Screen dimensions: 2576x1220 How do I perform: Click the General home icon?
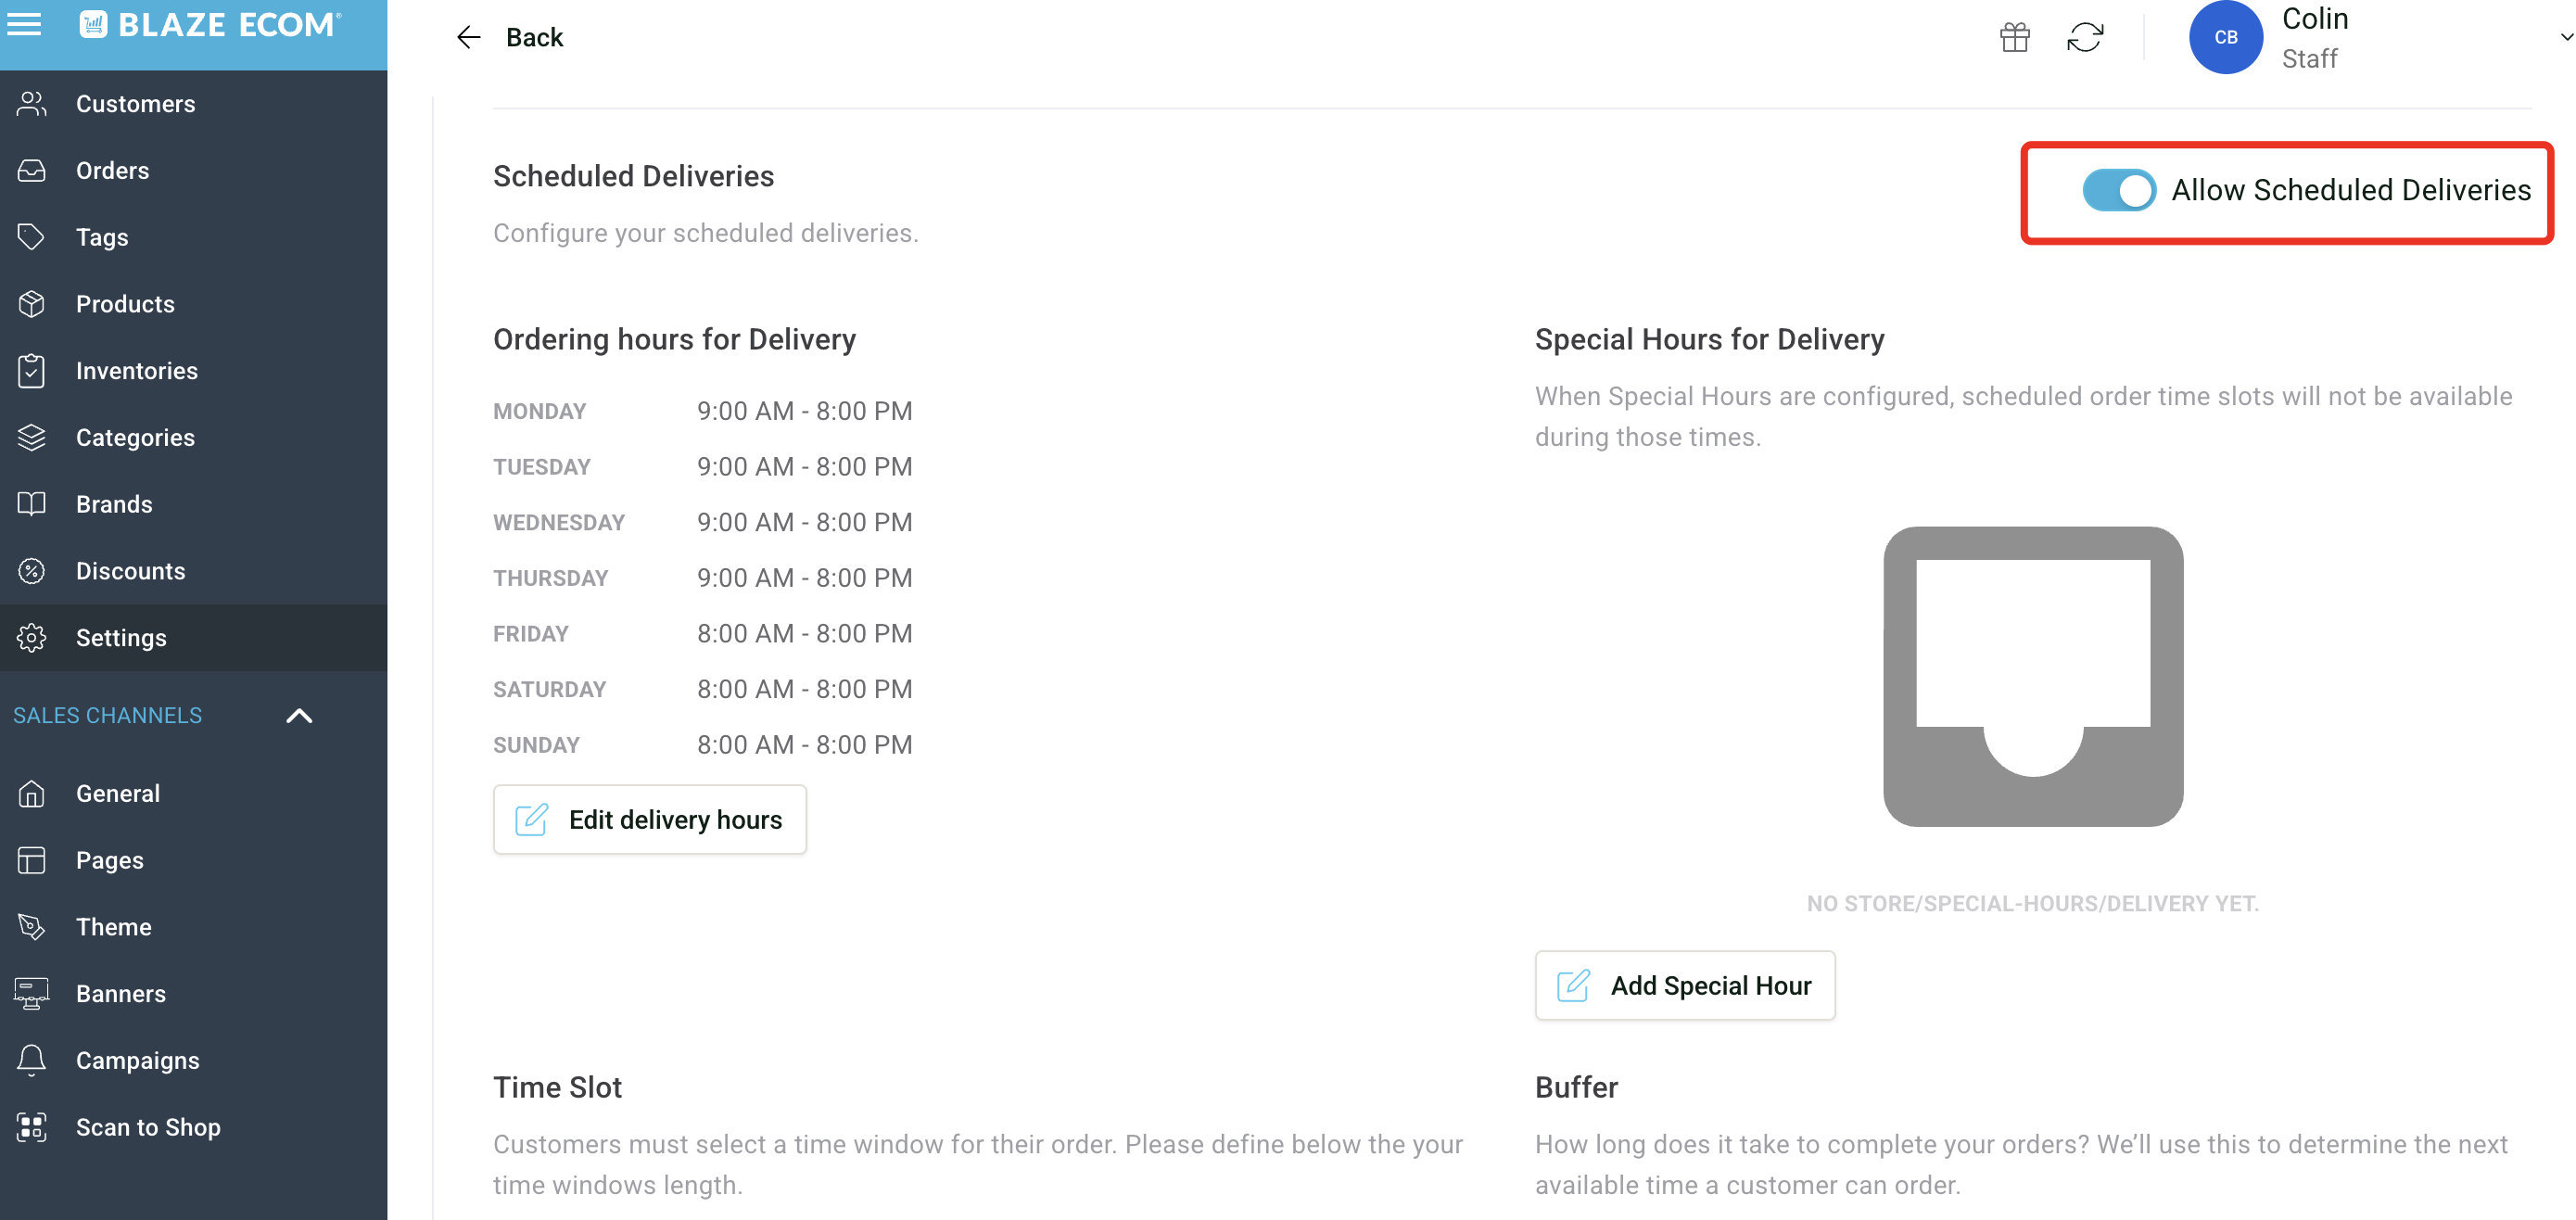click(x=32, y=793)
